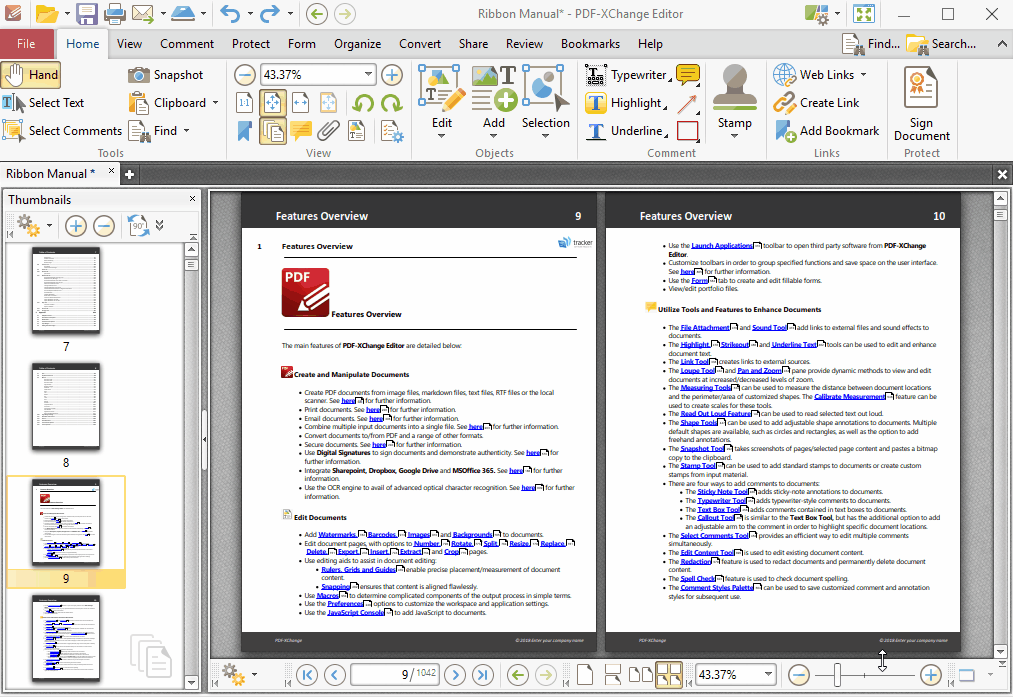Open the Bookmarks ribbon tab
This screenshot has width=1013, height=697.
pos(590,44)
